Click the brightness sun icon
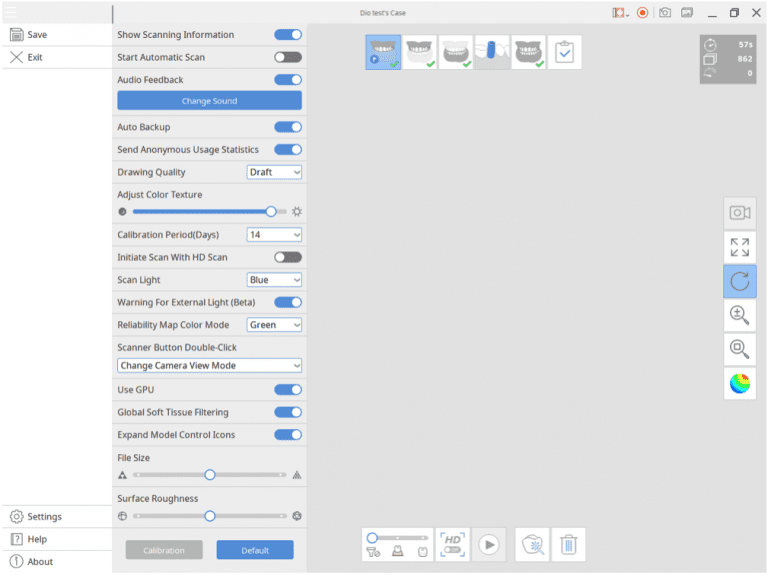This screenshot has width=768, height=575. (297, 212)
